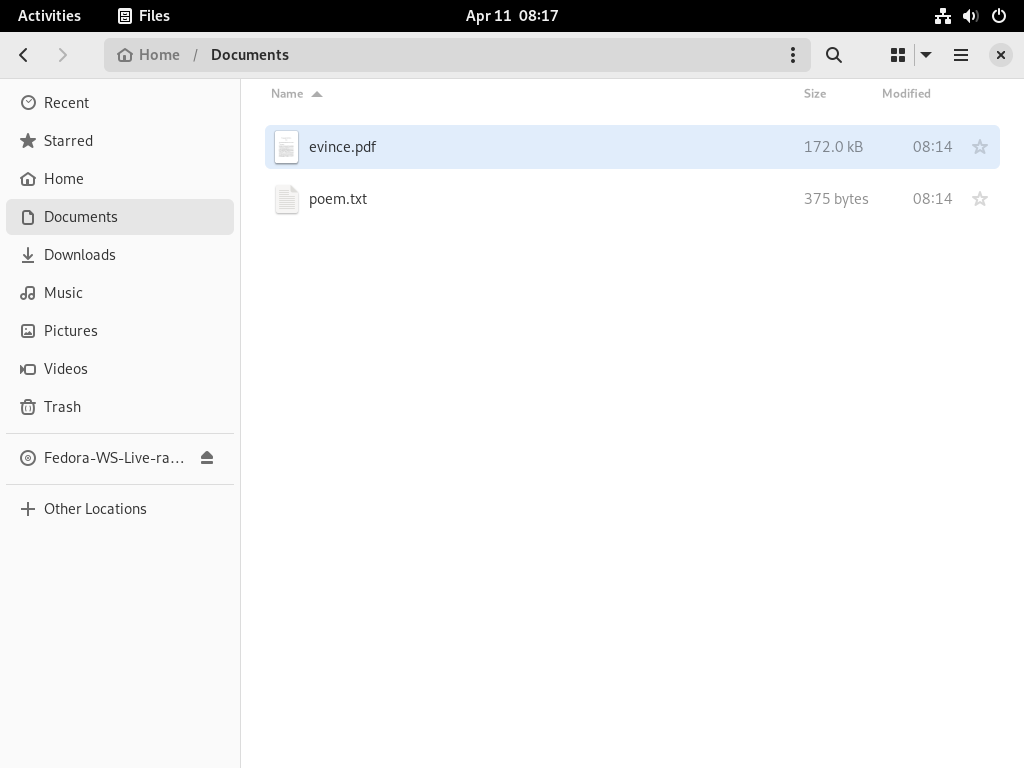Open Starred in the sidebar
The width and height of the screenshot is (1024, 768).
120,140
